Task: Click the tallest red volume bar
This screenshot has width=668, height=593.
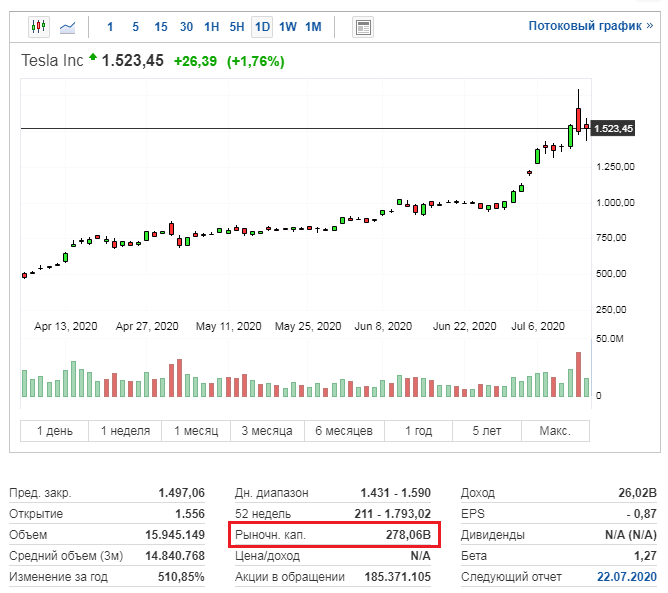Action: [x=579, y=374]
